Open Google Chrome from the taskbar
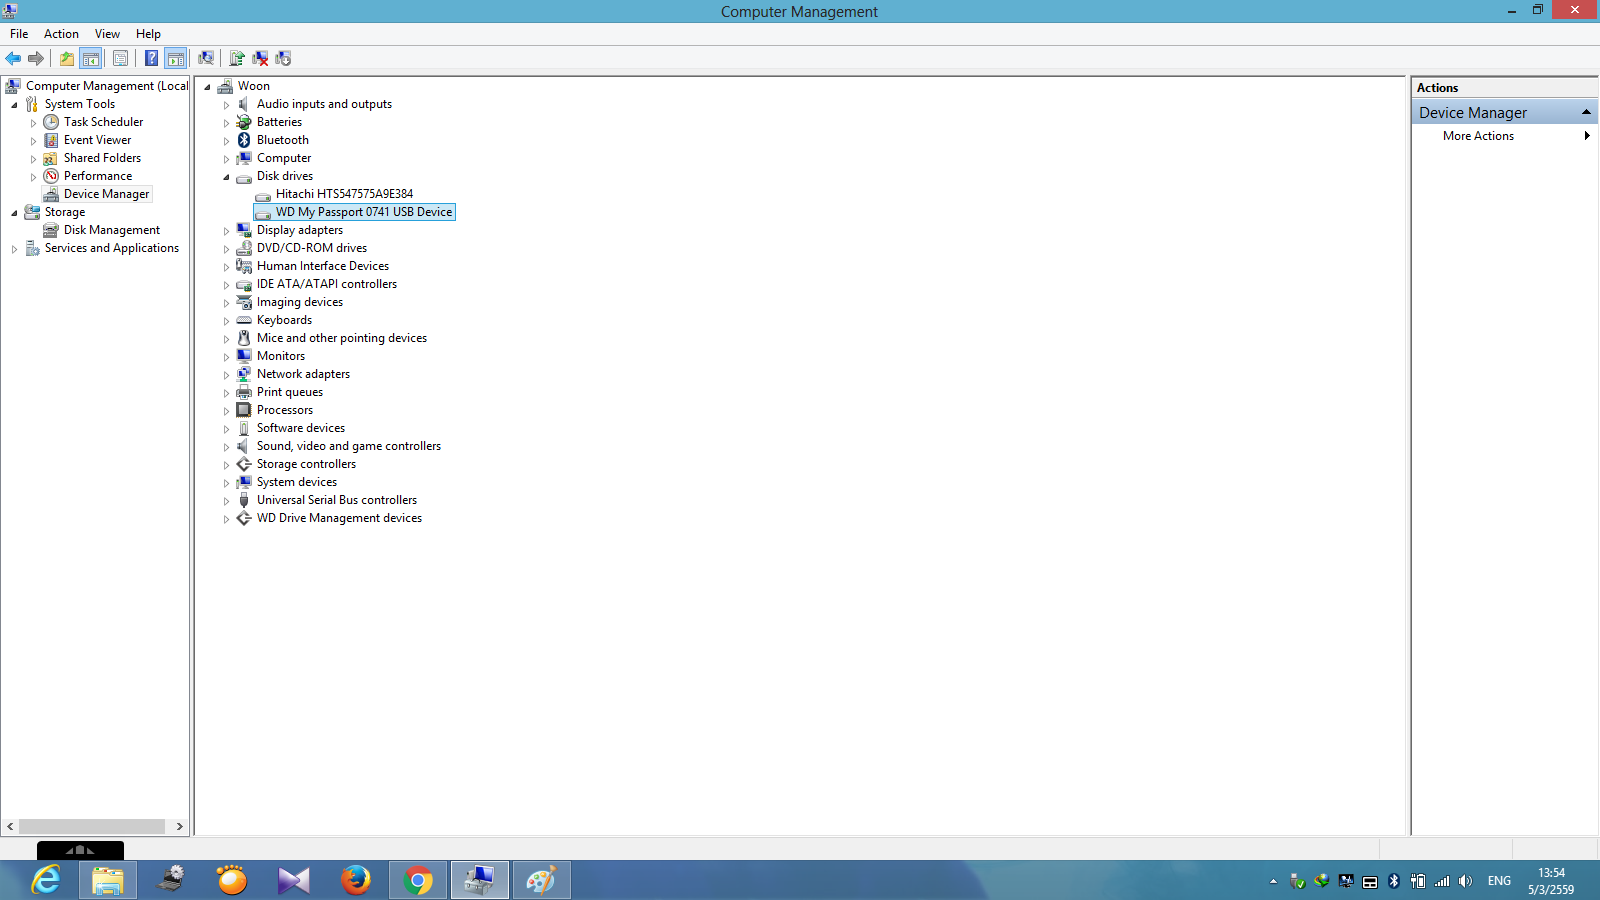The image size is (1600, 900). click(418, 880)
